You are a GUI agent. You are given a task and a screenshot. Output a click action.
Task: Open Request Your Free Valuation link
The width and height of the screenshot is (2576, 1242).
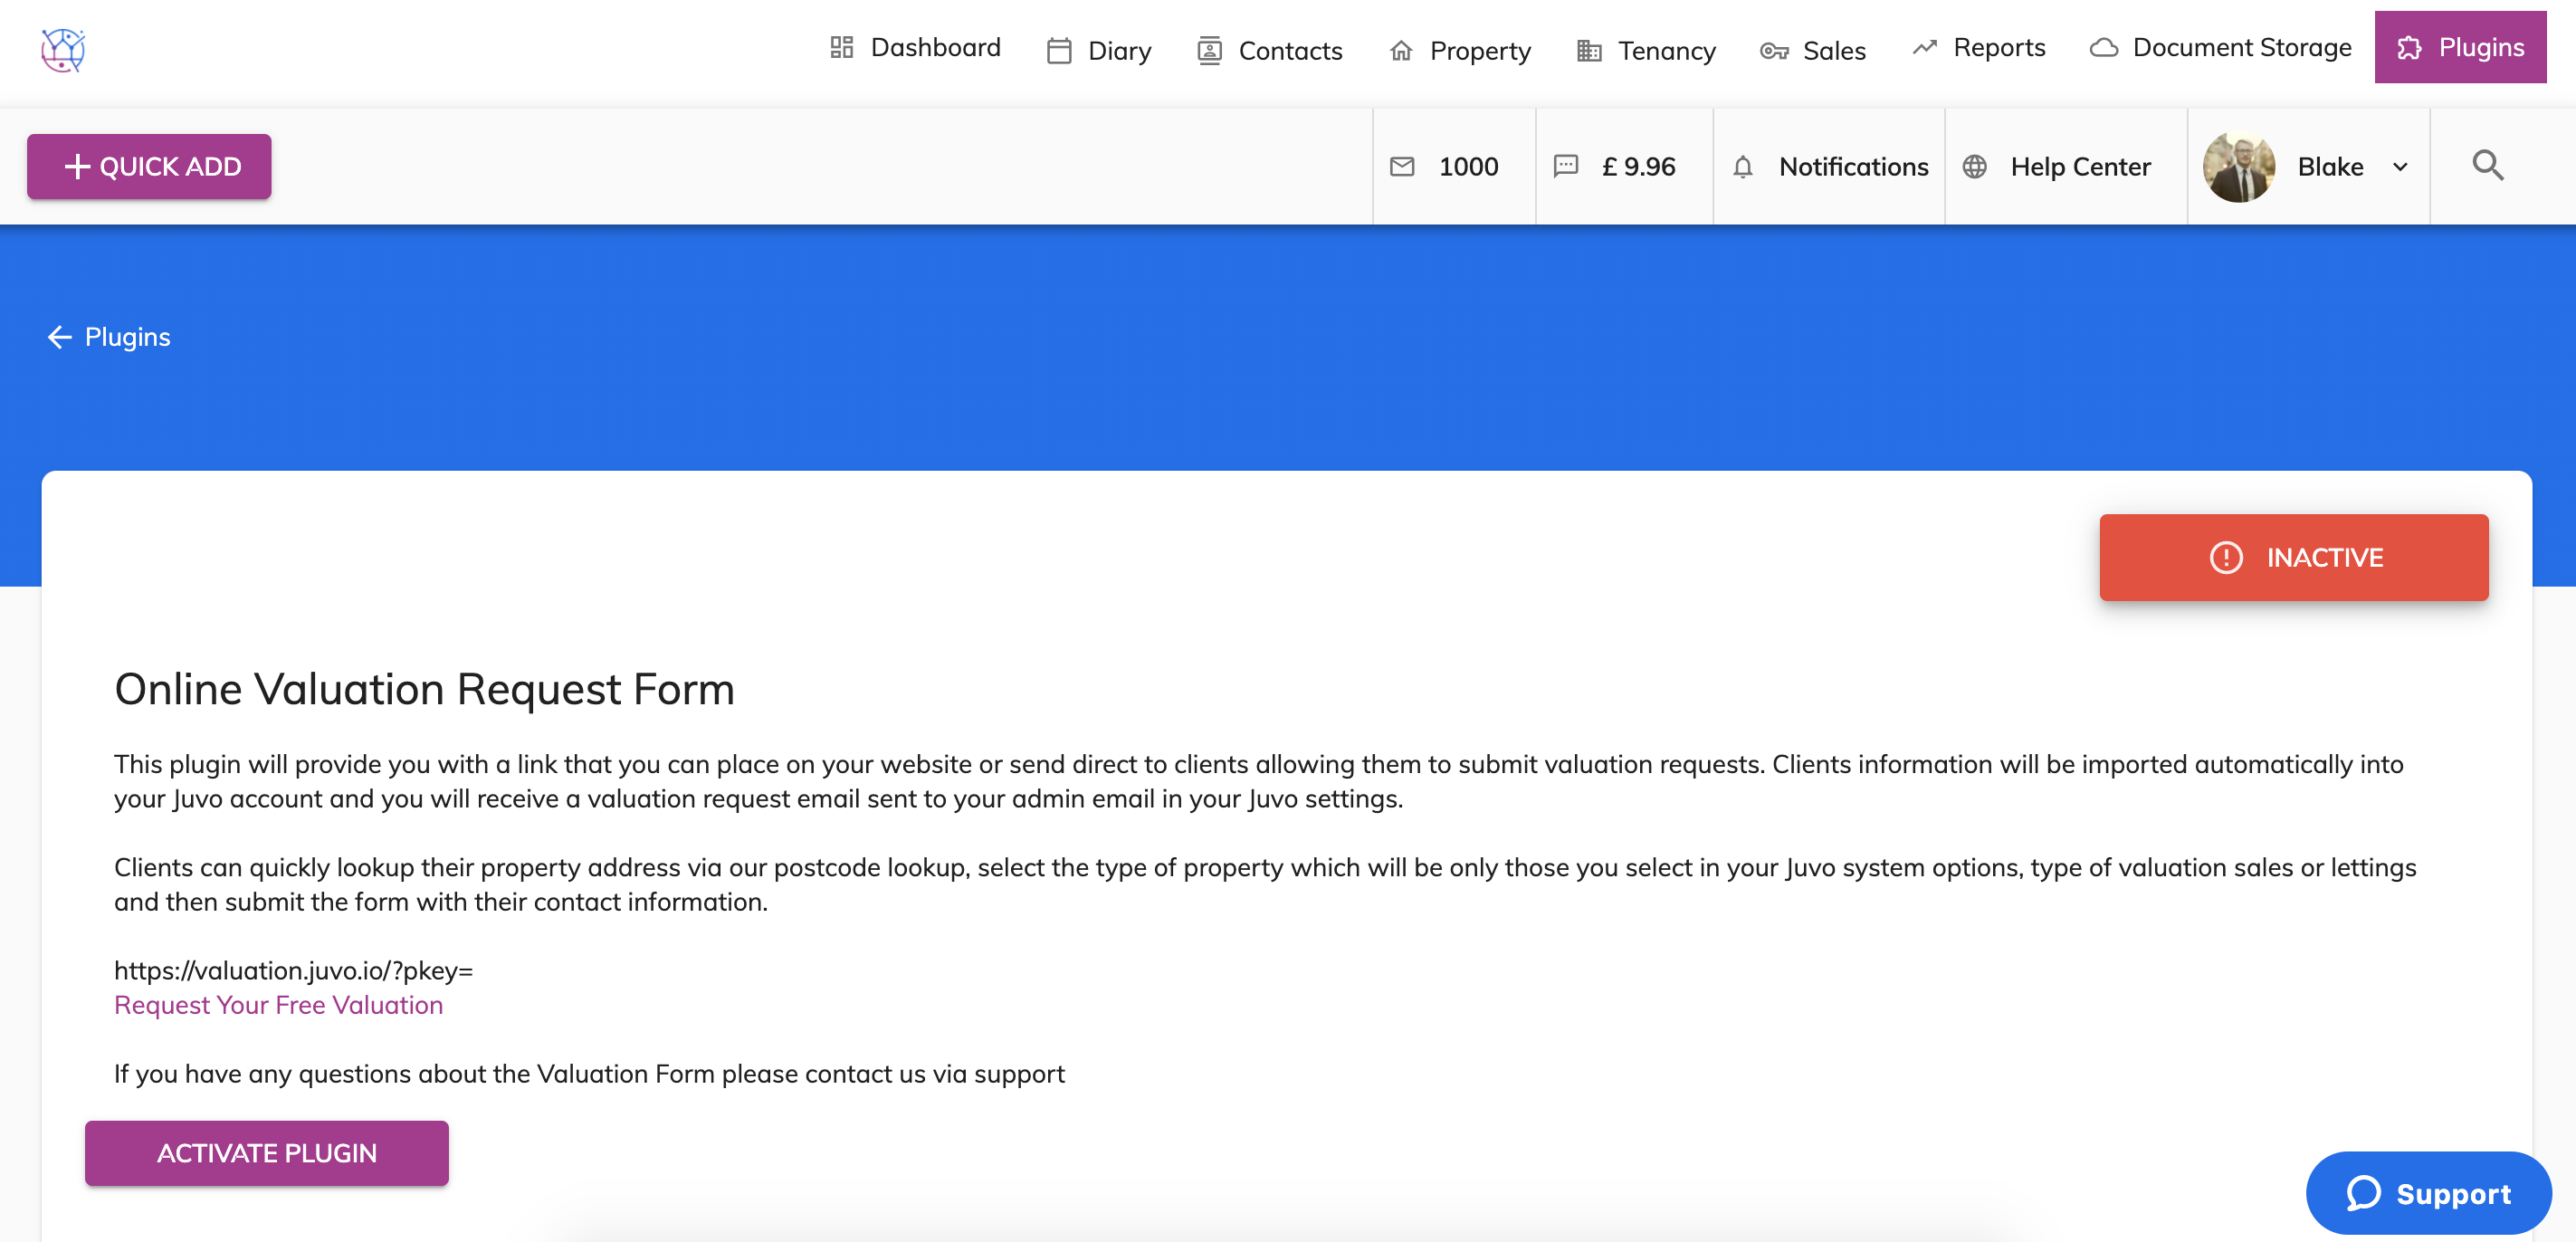coord(278,1005)
